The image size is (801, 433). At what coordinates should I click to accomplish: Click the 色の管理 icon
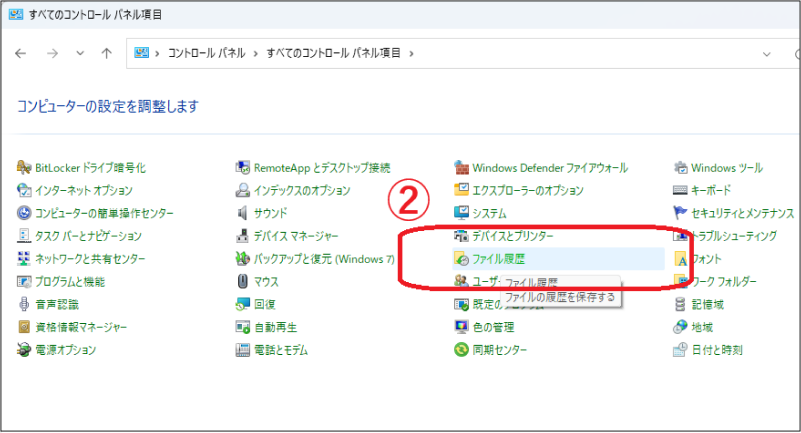pyautogui.click(x=461, y=327)
